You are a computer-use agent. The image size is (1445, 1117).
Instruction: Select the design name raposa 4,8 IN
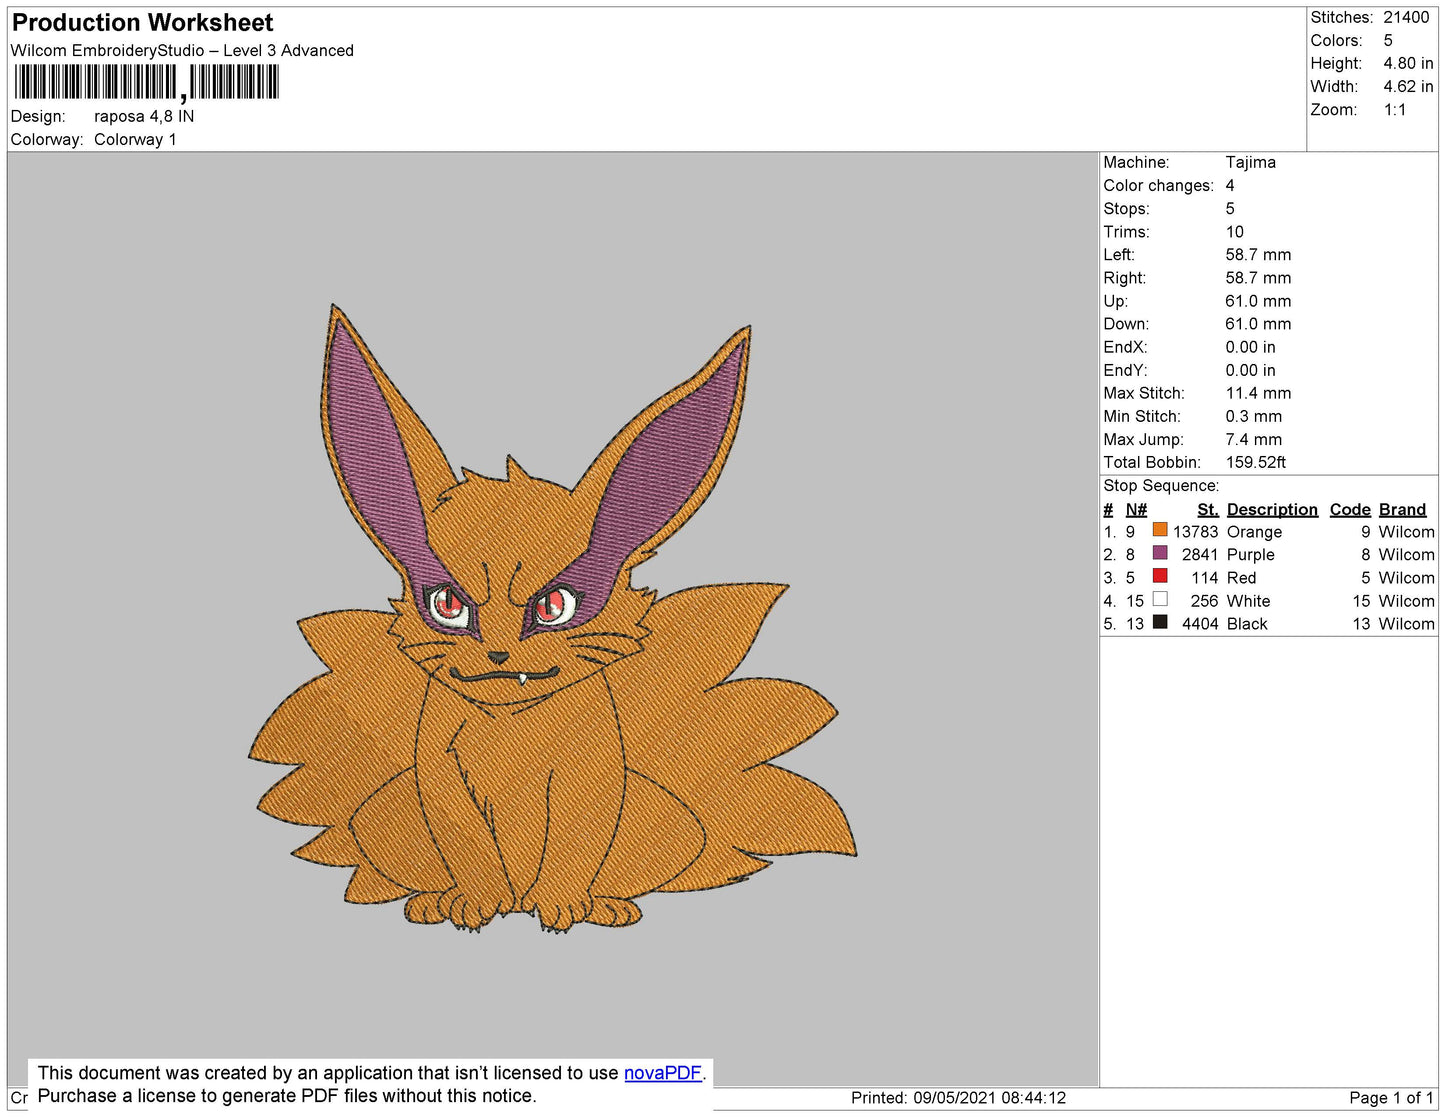click(144, 116)
